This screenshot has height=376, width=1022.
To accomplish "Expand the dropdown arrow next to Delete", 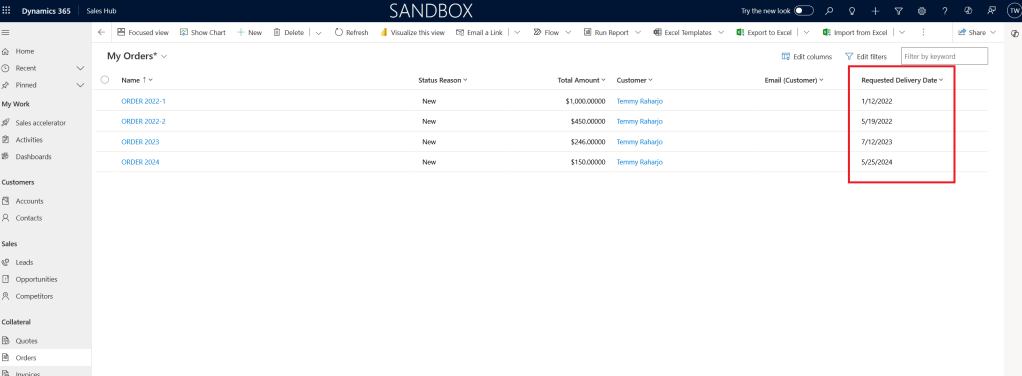I will 318,33.
